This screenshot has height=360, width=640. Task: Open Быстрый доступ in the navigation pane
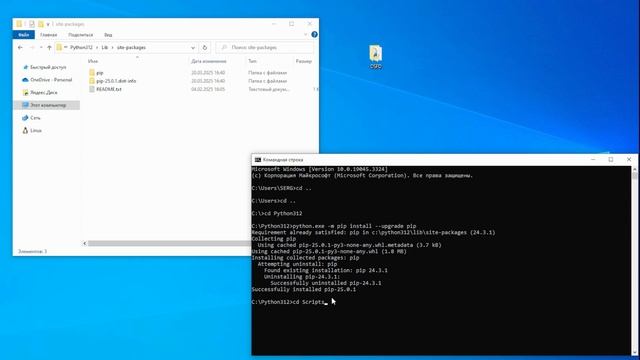tap(48, 67)
